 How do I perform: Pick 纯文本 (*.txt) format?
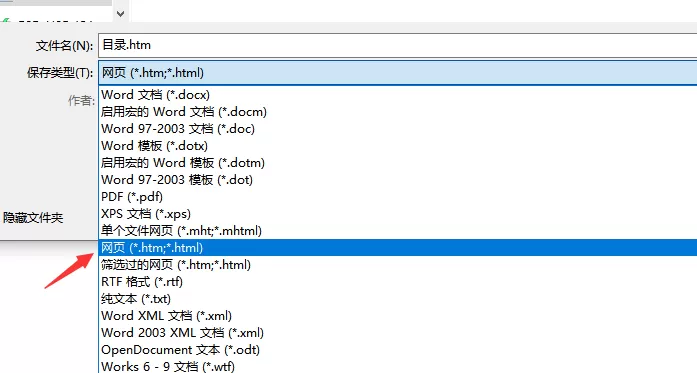coord(397,299)
